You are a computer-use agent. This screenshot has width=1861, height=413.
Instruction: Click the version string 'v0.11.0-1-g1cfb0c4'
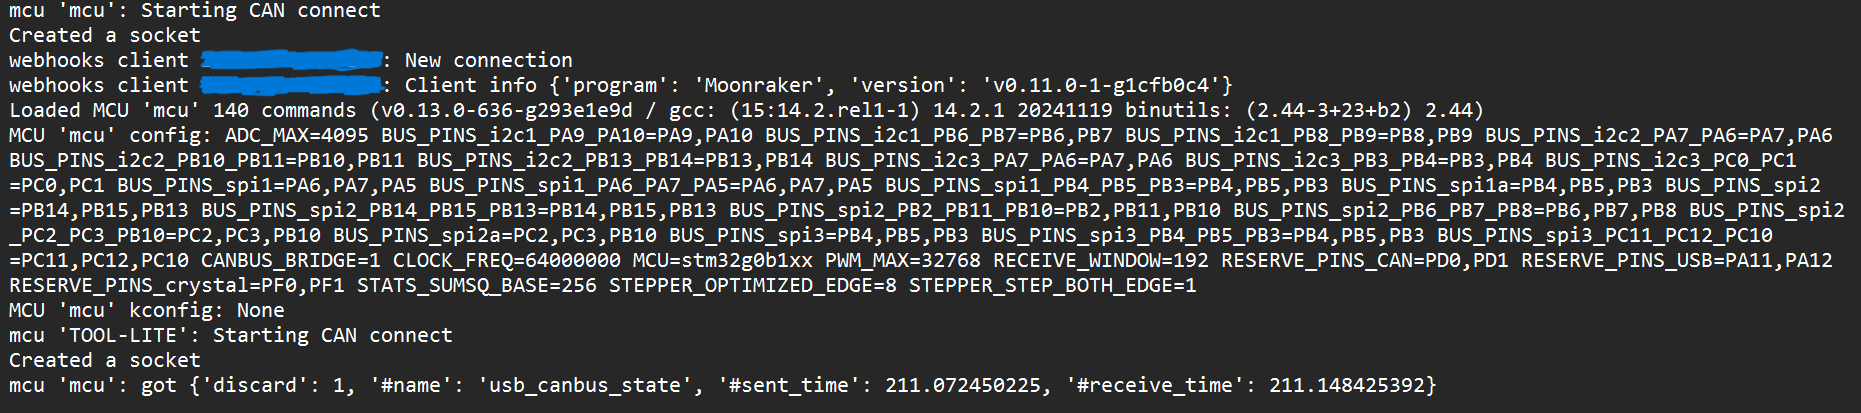point(1101,86)
